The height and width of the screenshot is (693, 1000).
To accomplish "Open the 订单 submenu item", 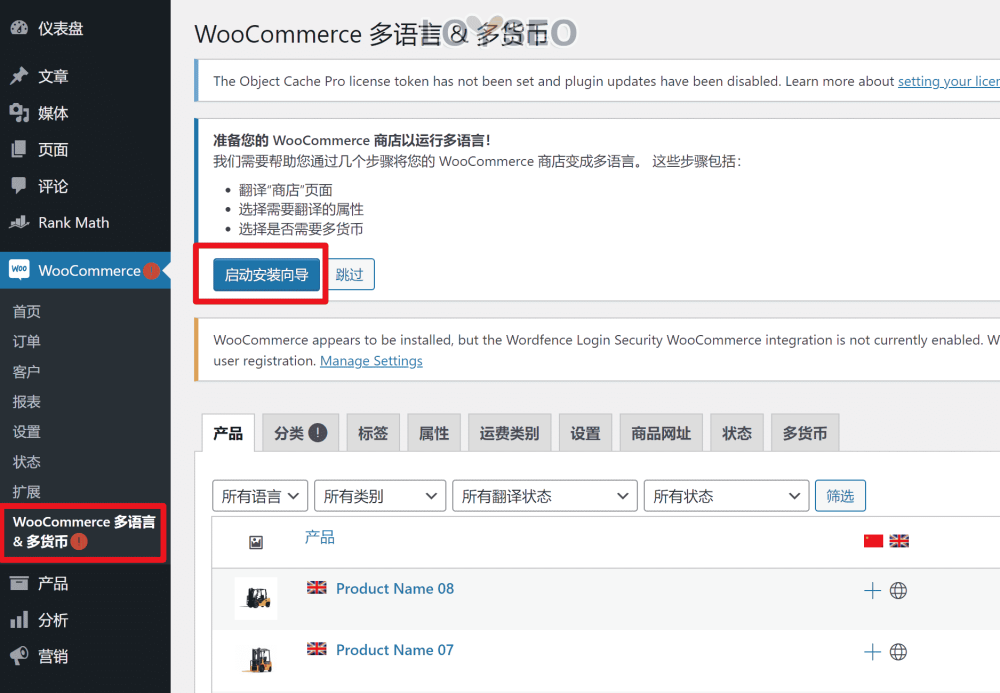I will (27, 341).
